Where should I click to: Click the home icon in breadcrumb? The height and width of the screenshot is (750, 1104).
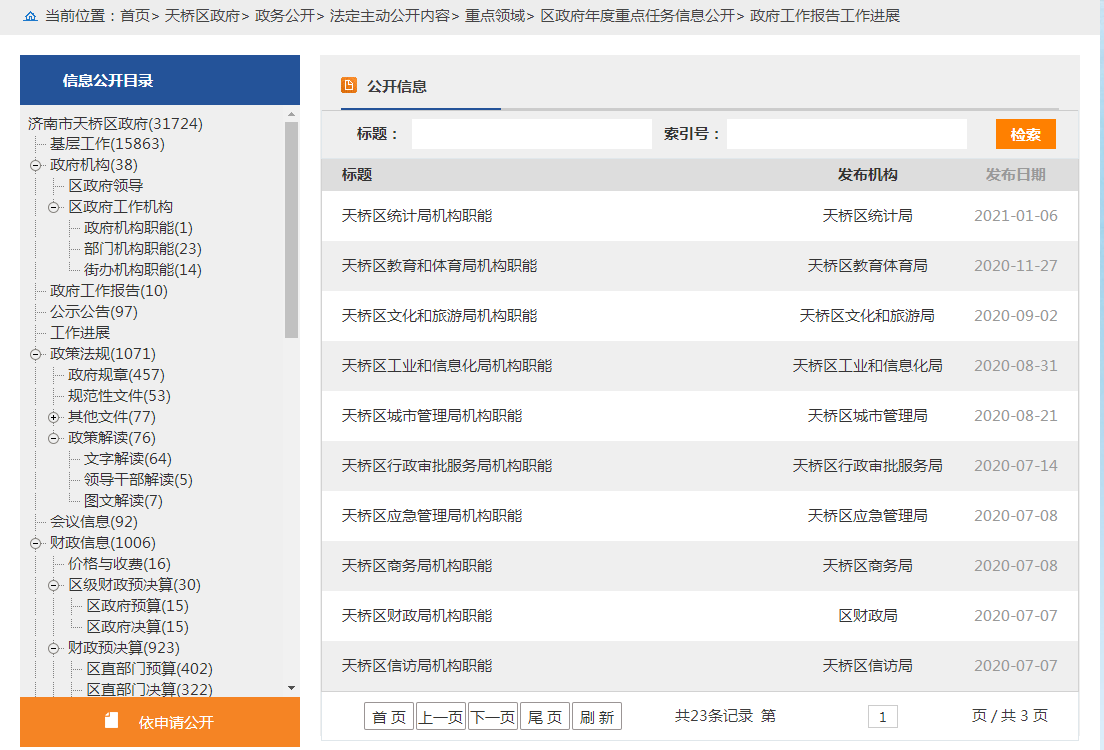tap(30, 16)
